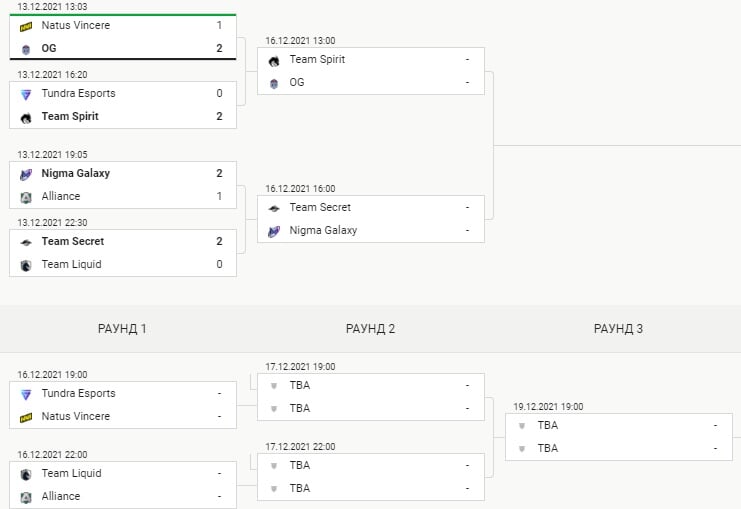
Task: Click the Alliance logo in the 19:05 match
Action: pos(26,197)
